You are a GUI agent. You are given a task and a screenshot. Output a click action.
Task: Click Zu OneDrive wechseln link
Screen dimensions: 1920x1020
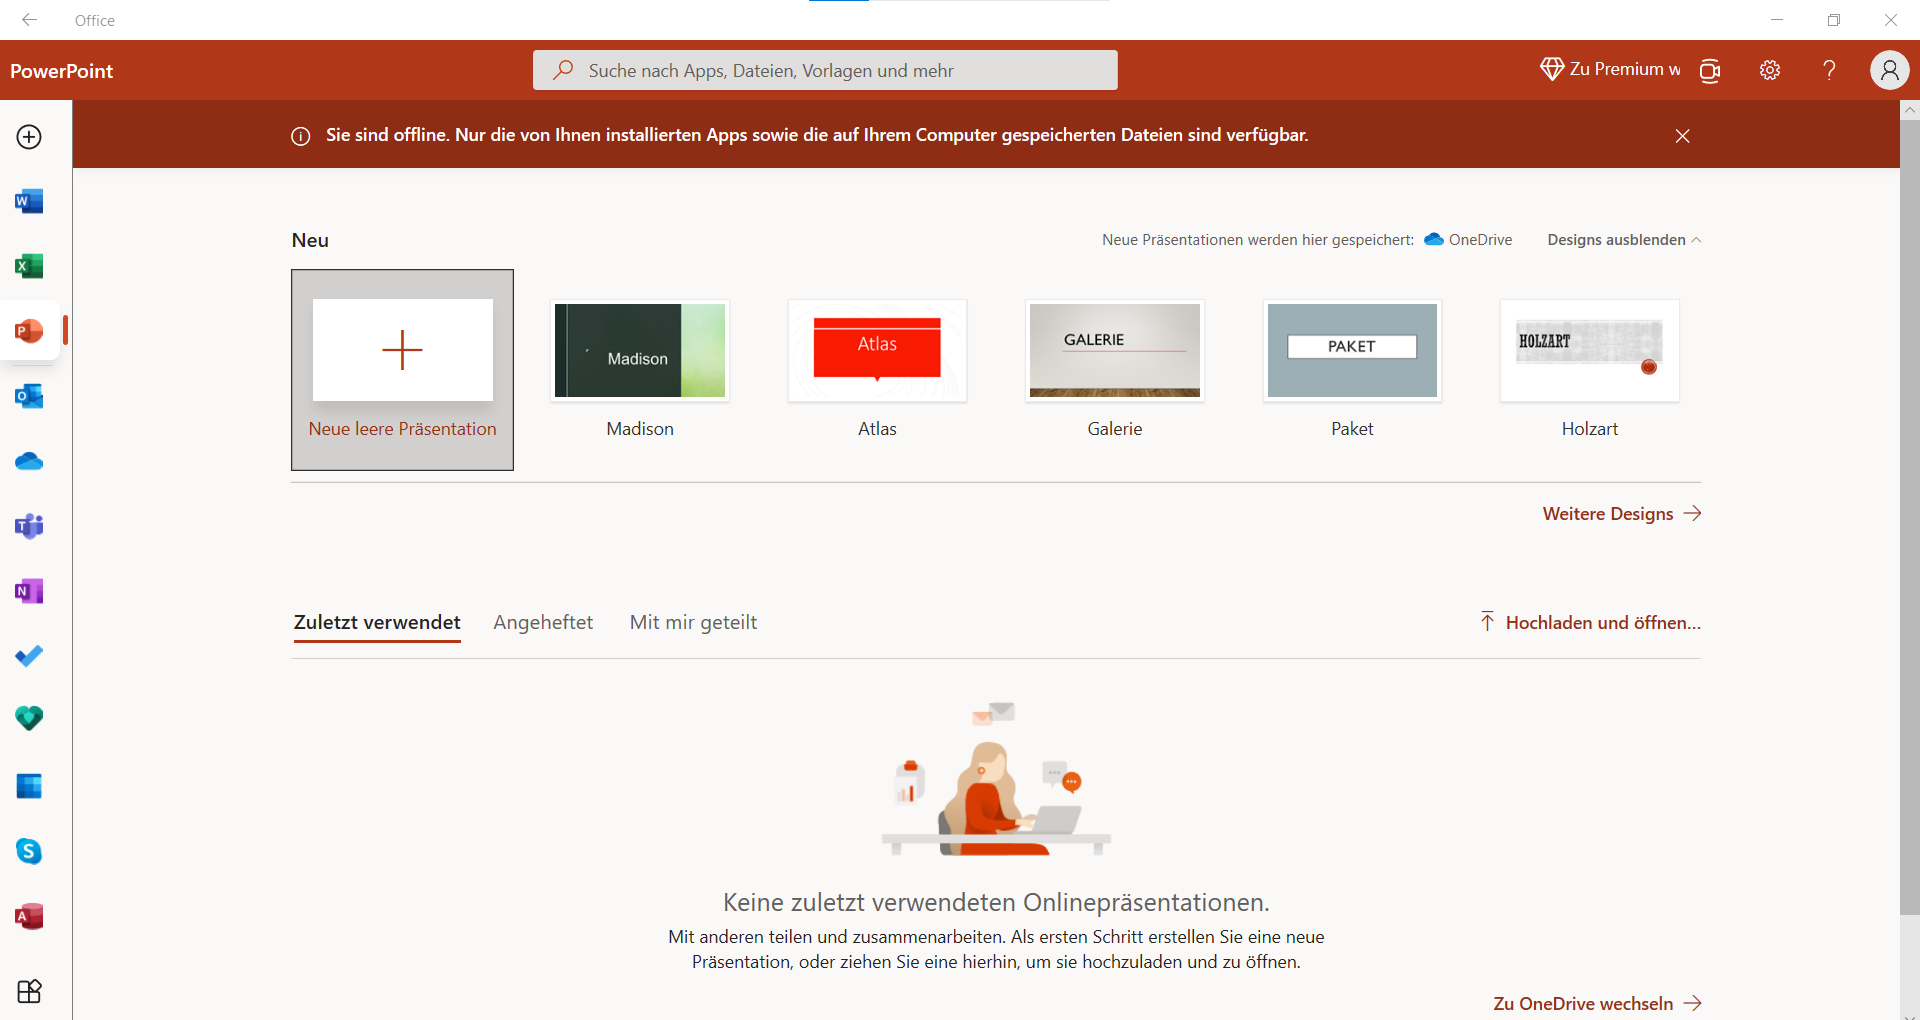click(x=1597, y=1003)
